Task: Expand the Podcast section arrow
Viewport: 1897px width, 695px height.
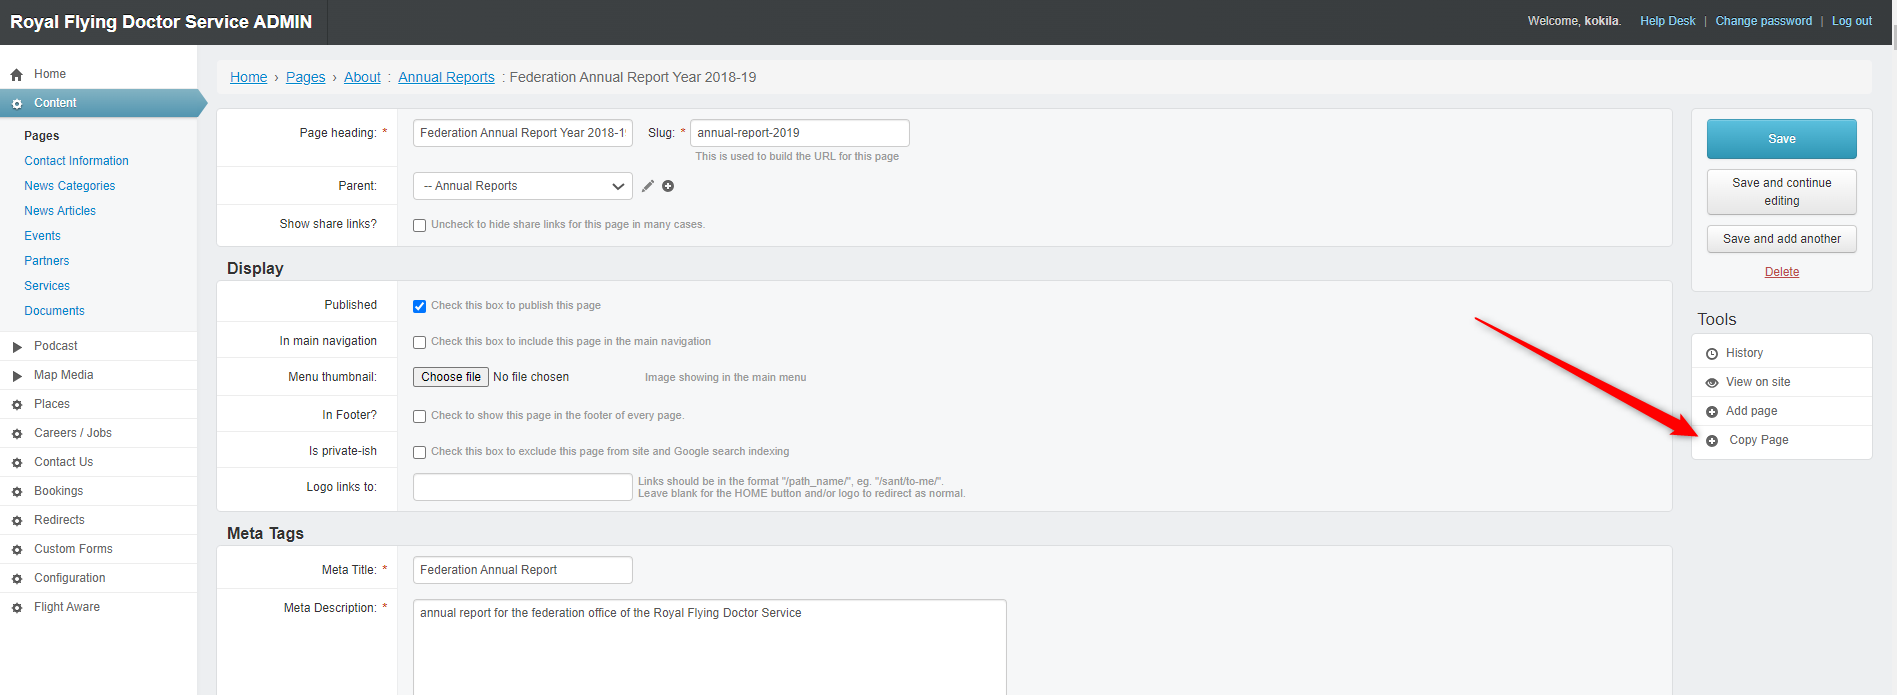Action: tap(17, 347)
